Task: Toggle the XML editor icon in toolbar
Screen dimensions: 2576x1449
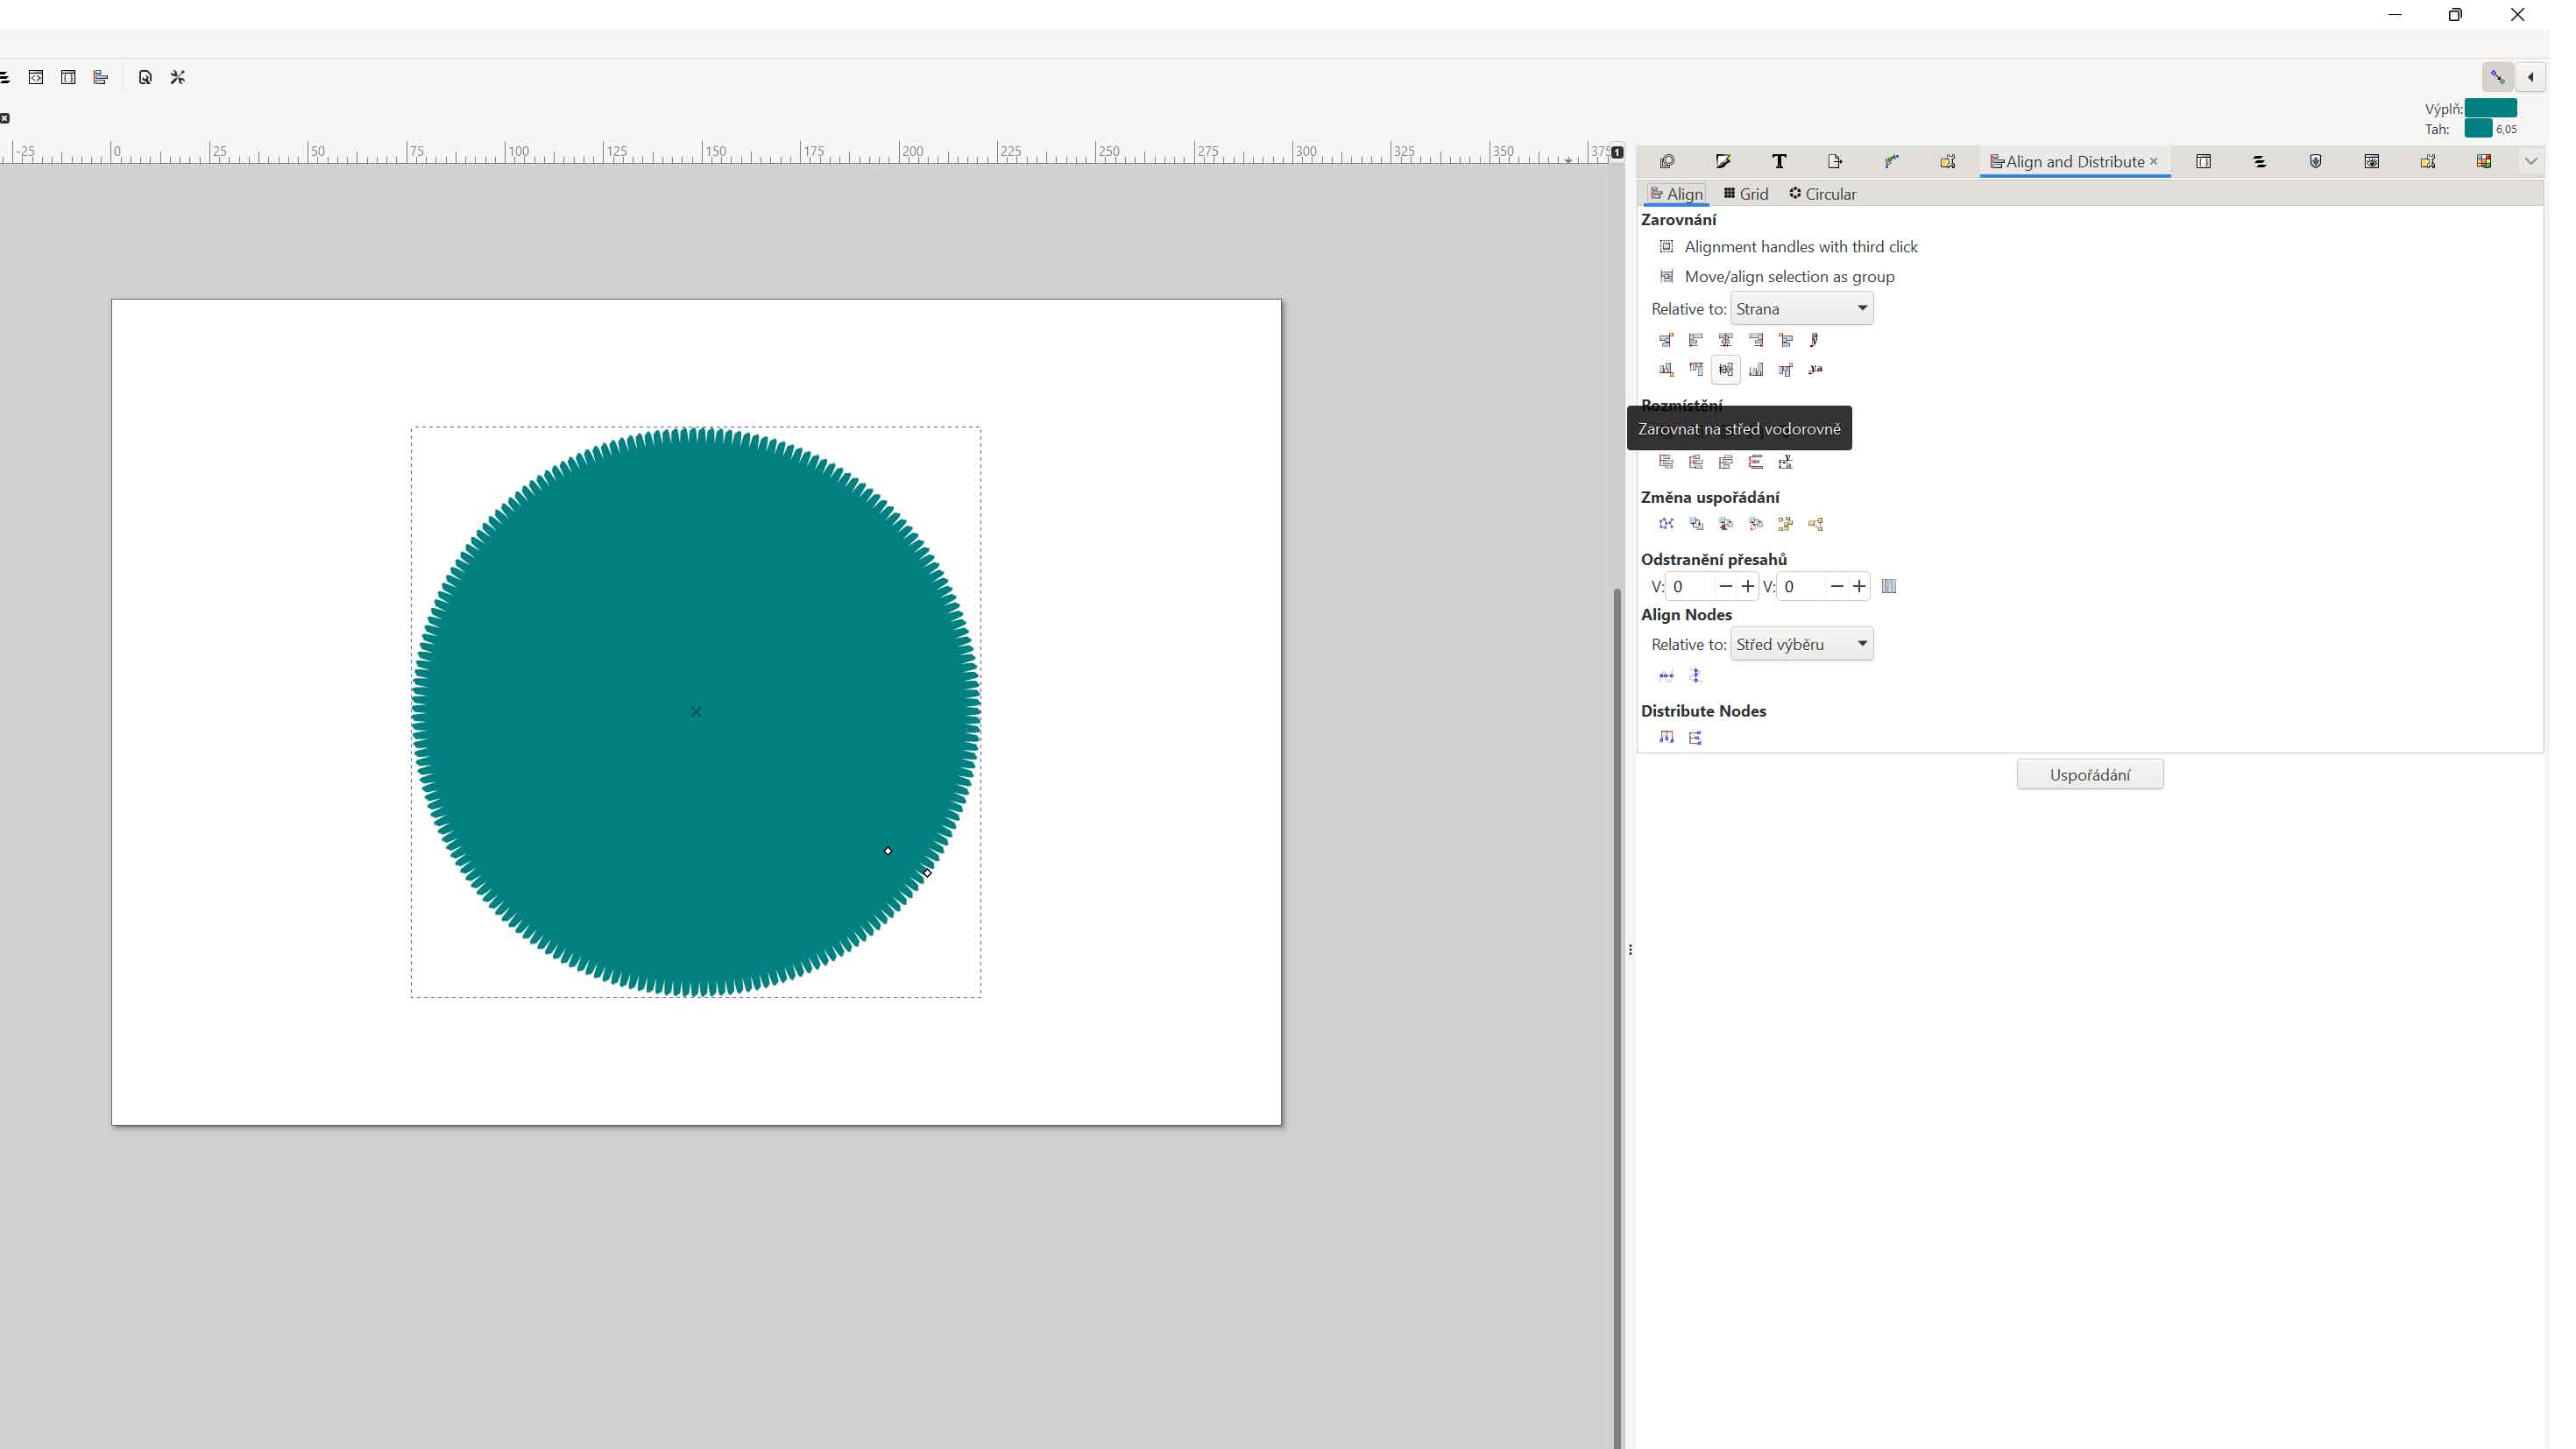Action: click(36, 77)
